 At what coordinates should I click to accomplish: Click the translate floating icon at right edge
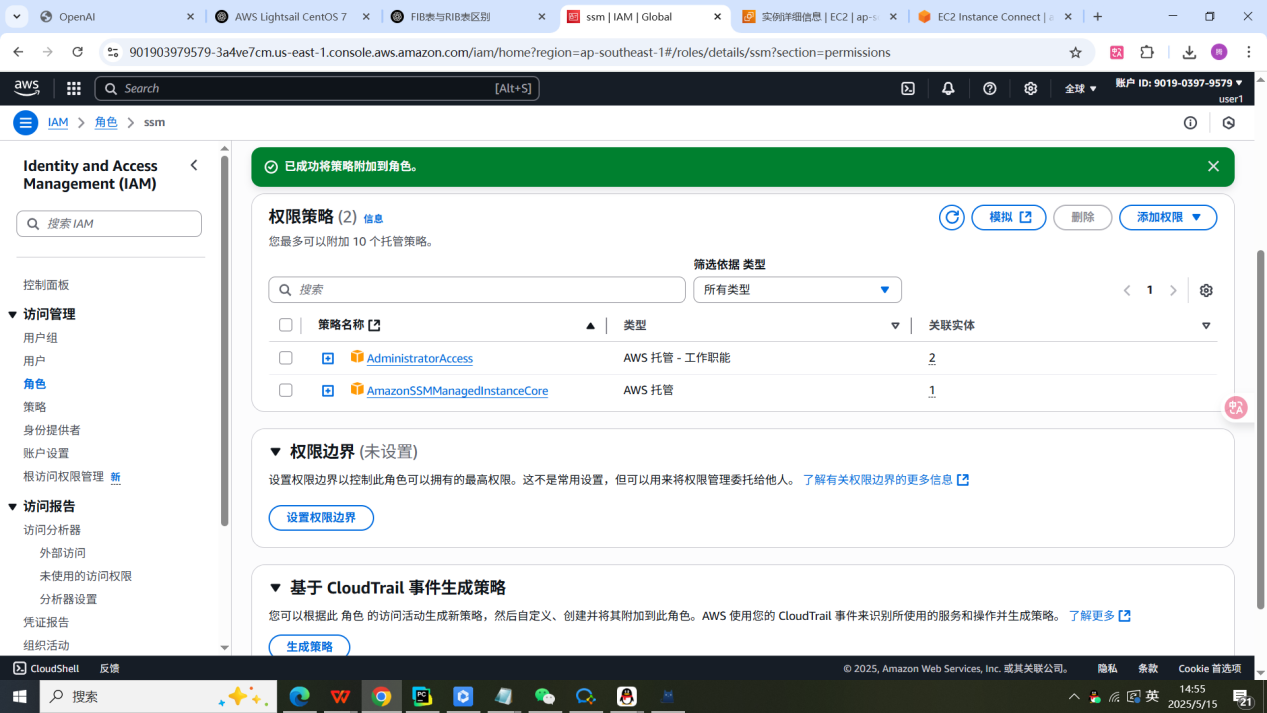[1236, 407]
